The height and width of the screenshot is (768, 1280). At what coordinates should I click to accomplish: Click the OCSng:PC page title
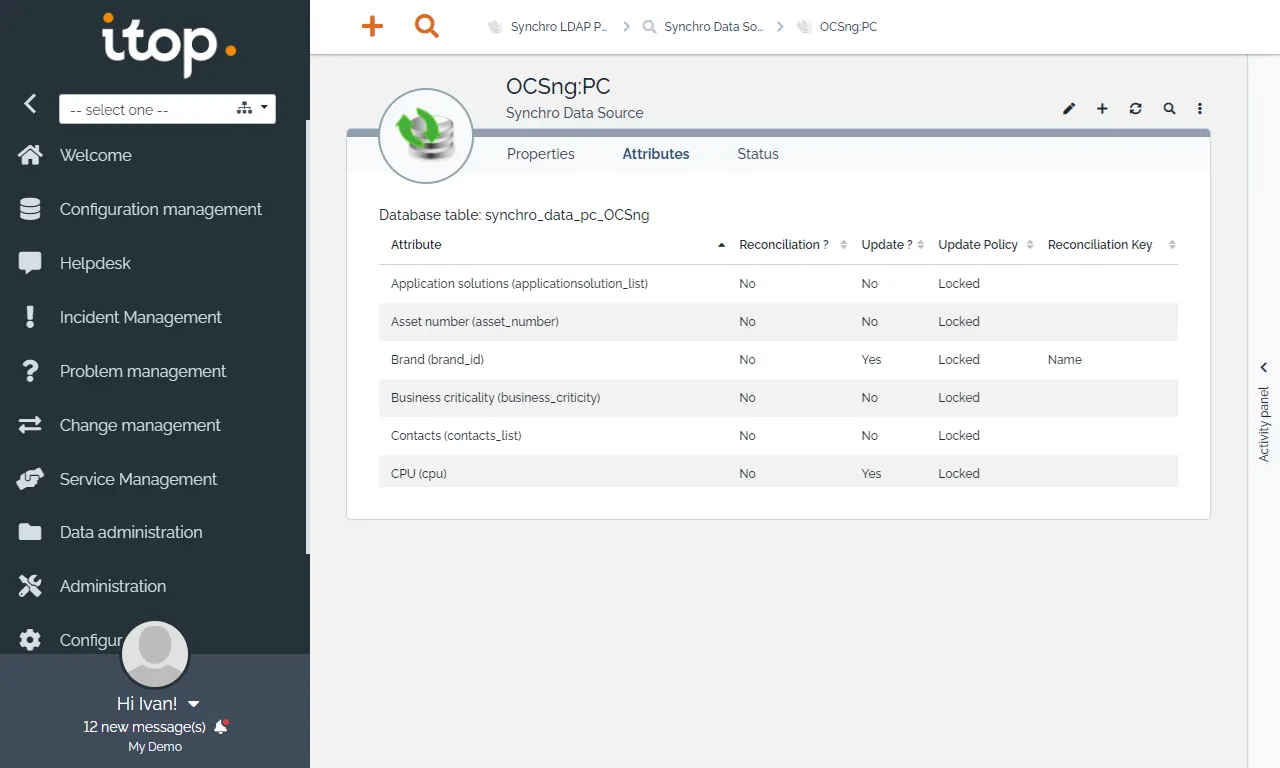[558, 87]
